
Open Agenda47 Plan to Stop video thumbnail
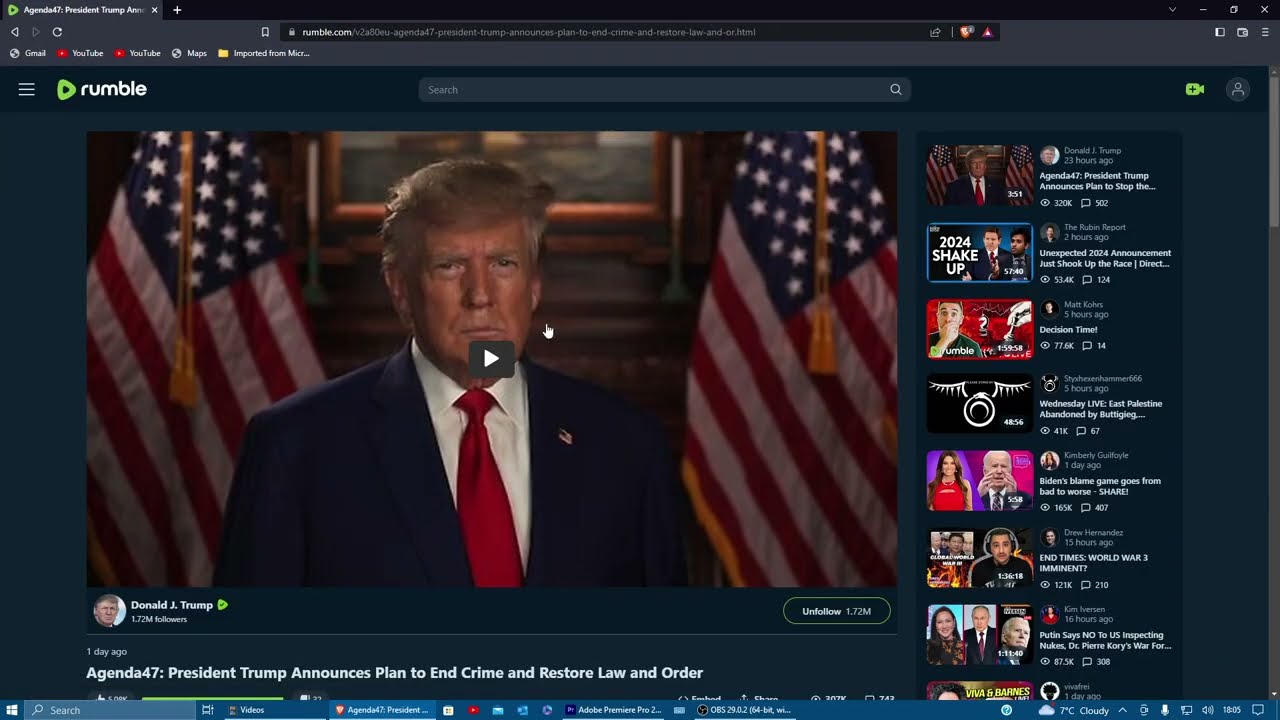click(979, 175)
